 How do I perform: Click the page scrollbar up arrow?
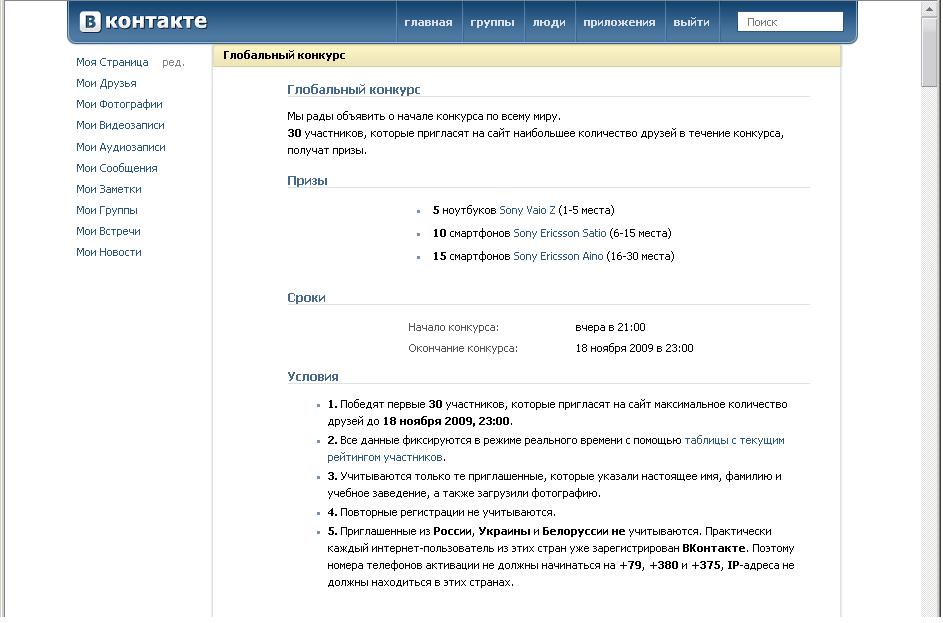click(930, 8)
